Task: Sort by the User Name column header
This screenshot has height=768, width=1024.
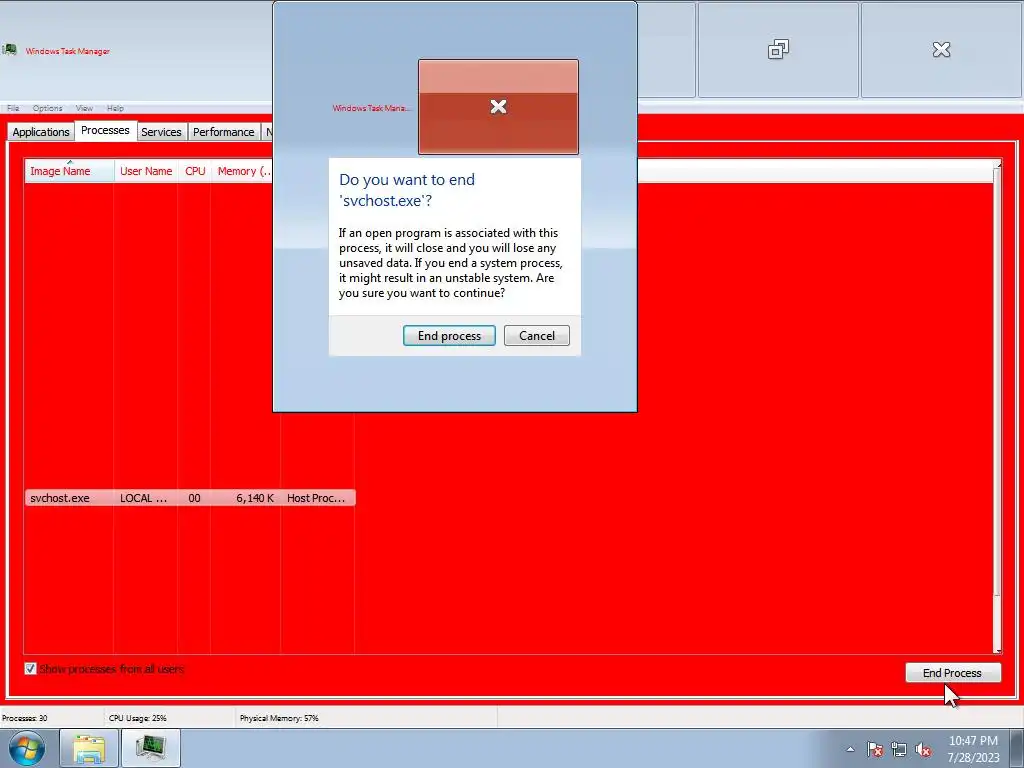Action: [x=146, y=171]
